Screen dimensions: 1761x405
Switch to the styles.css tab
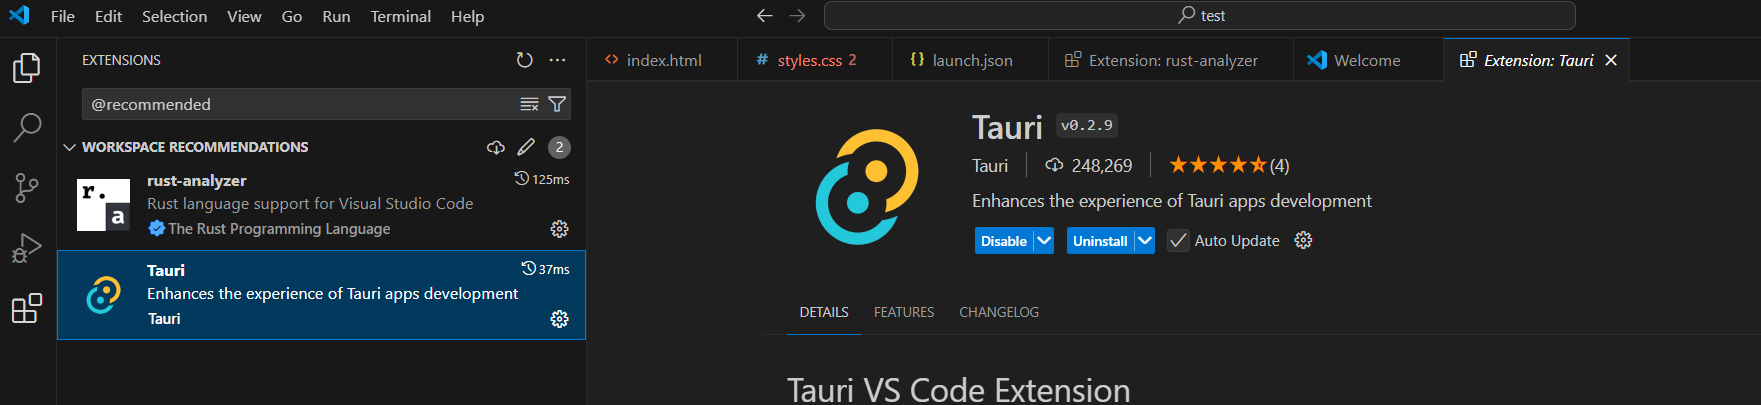coord(814,60)
